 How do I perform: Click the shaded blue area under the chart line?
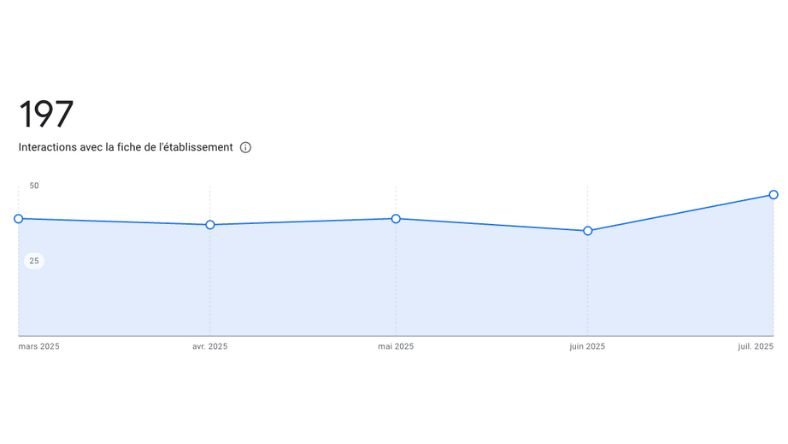tap(300, 285)
